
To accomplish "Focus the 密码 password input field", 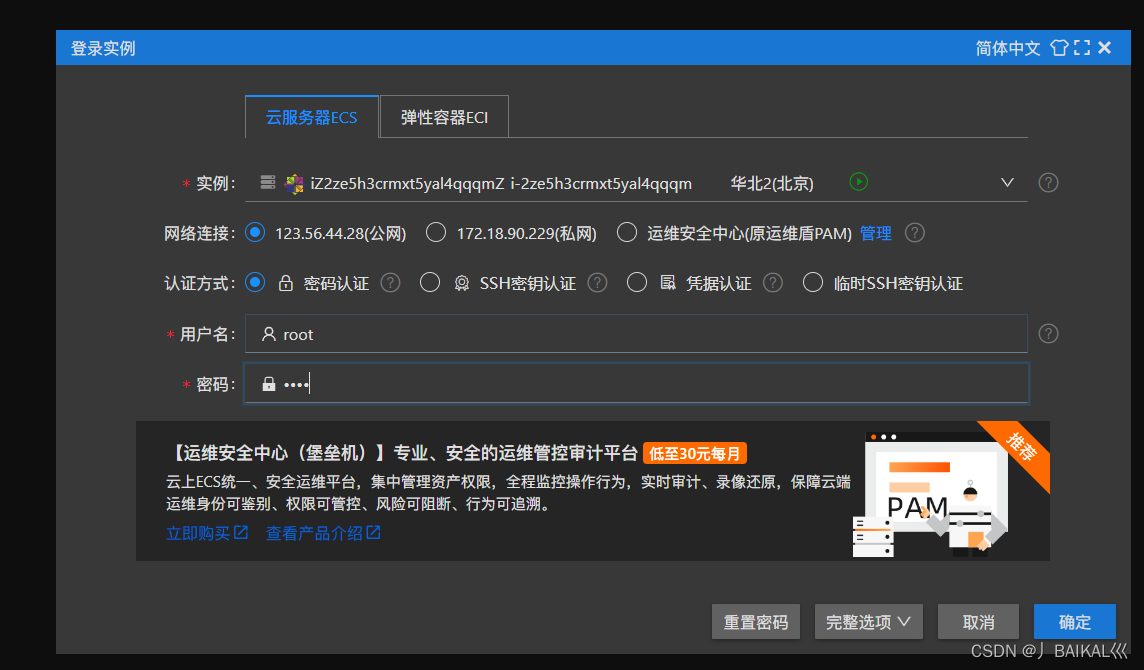I will [636, 383].
